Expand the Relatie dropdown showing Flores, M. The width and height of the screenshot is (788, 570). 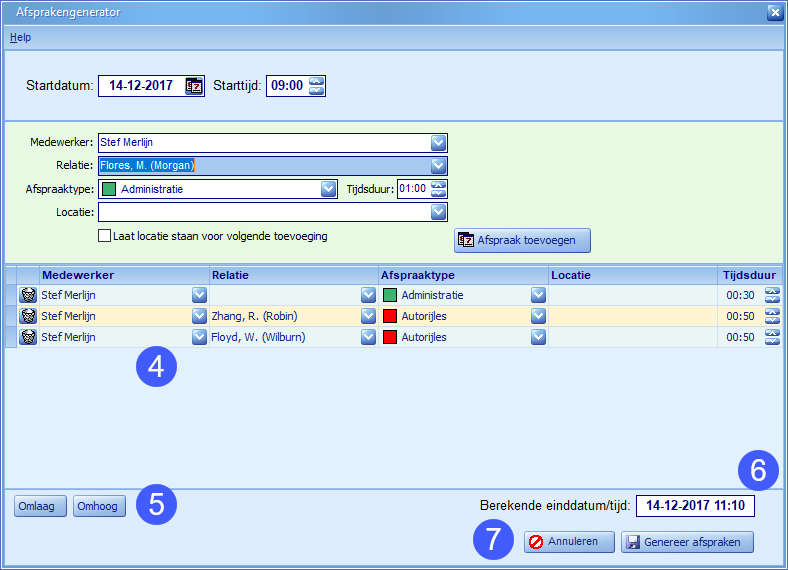[438, 166]
